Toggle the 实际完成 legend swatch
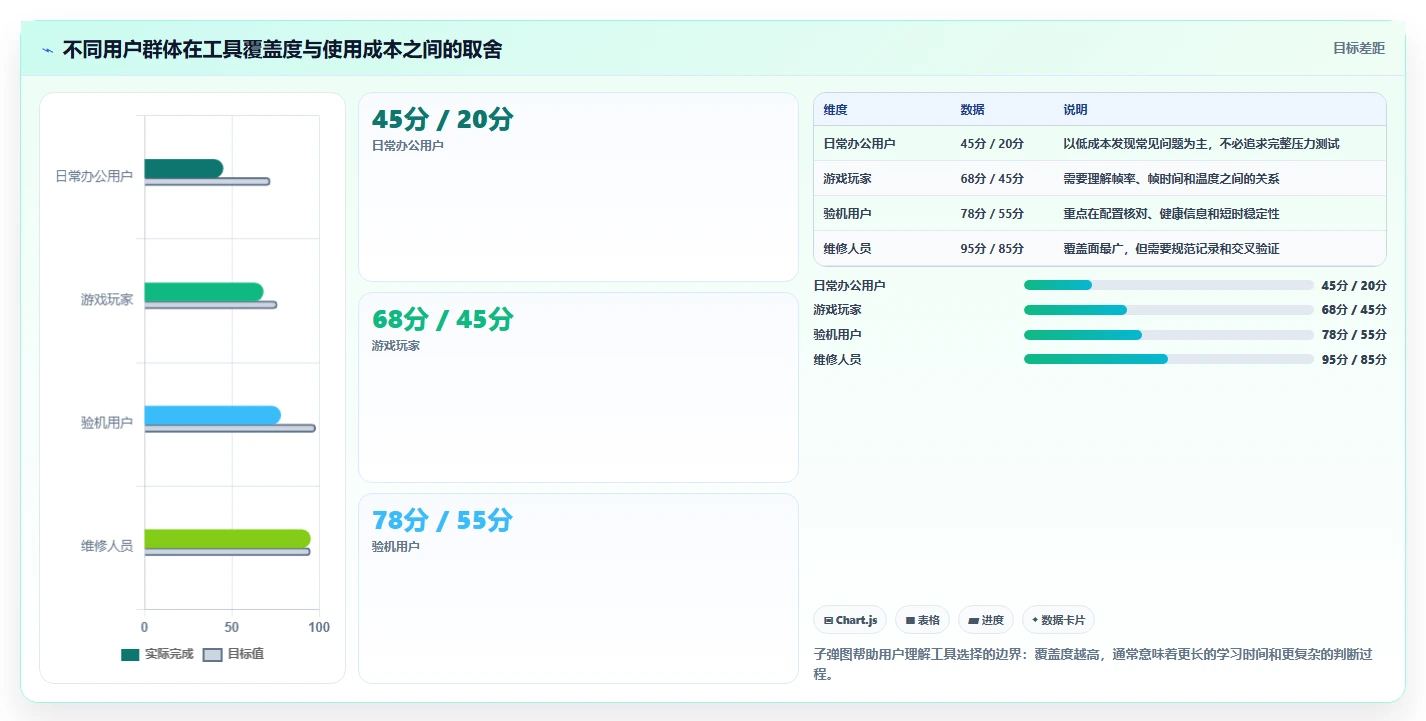 [130, 655]
